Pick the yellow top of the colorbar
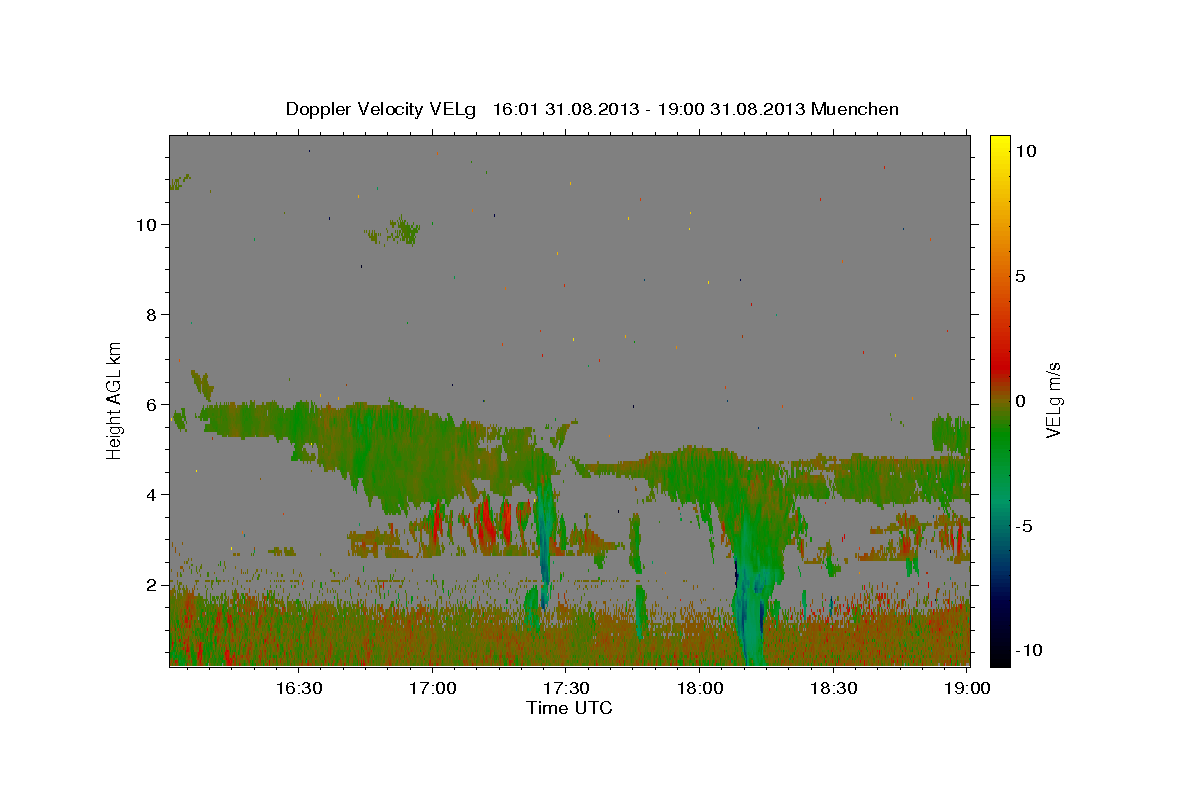Screen dimensions: 1200x800 [x=1000, y=145]
